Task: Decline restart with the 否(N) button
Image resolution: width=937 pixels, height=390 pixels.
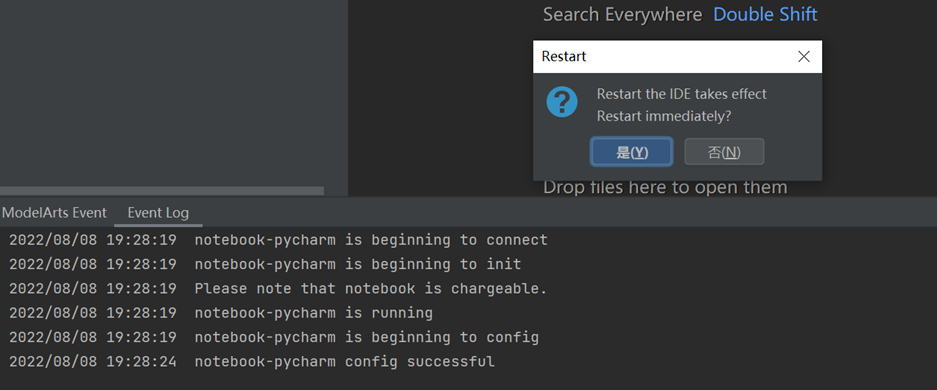Action: pyautogui.click(x=724, y=152)
